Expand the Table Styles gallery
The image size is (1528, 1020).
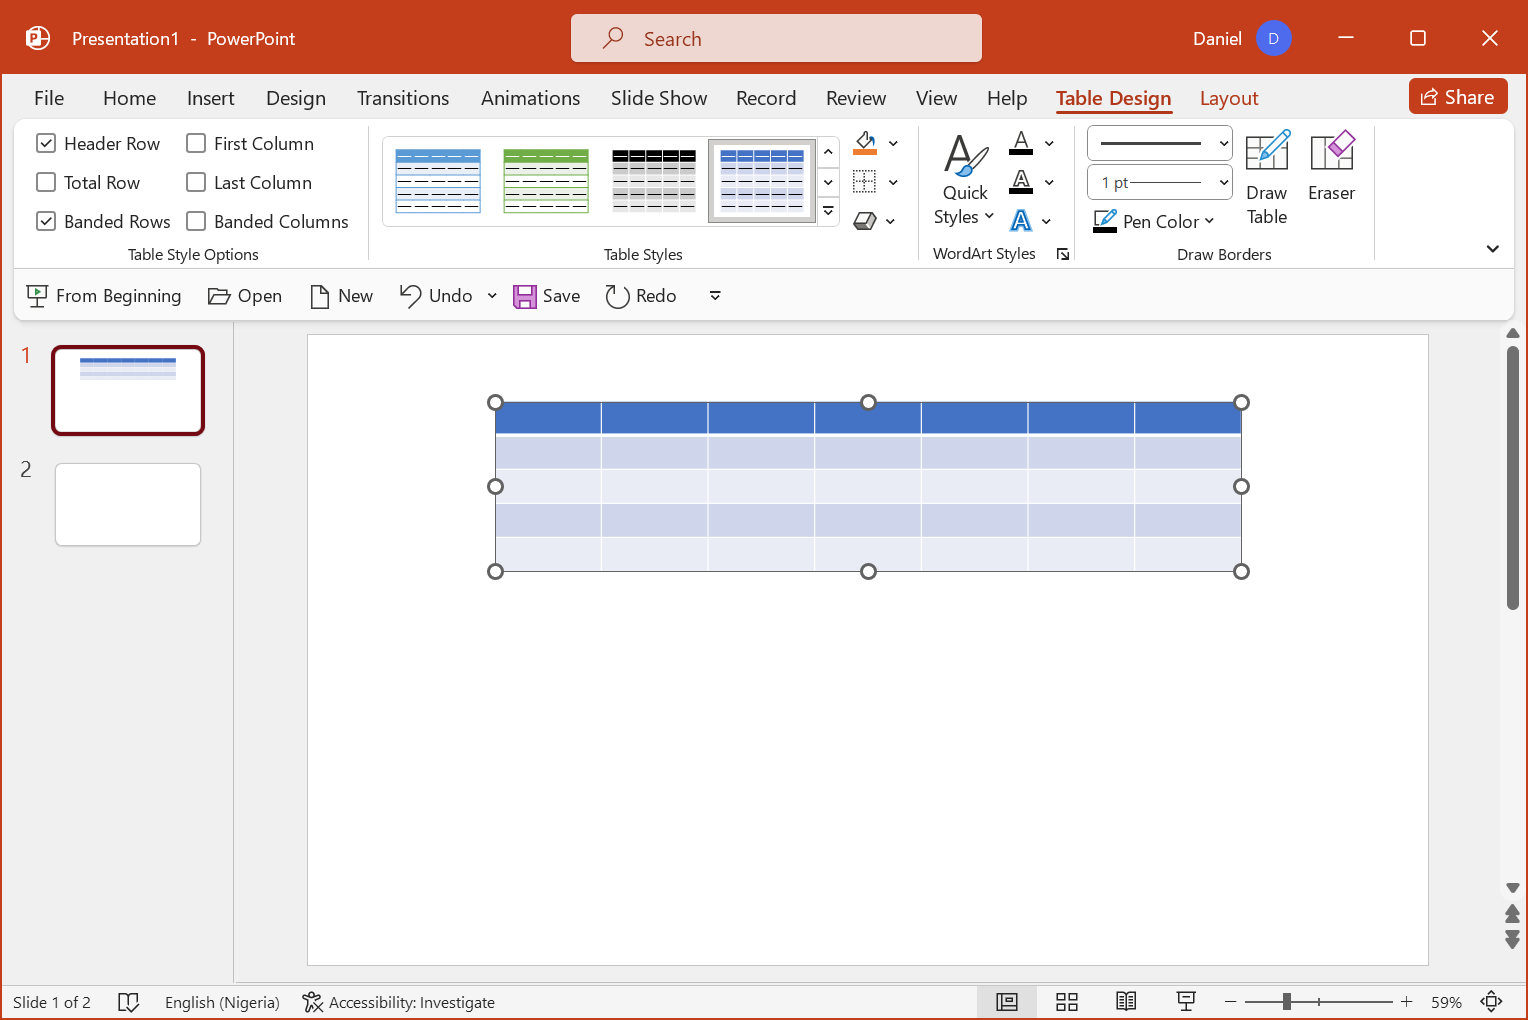(828, 212)
